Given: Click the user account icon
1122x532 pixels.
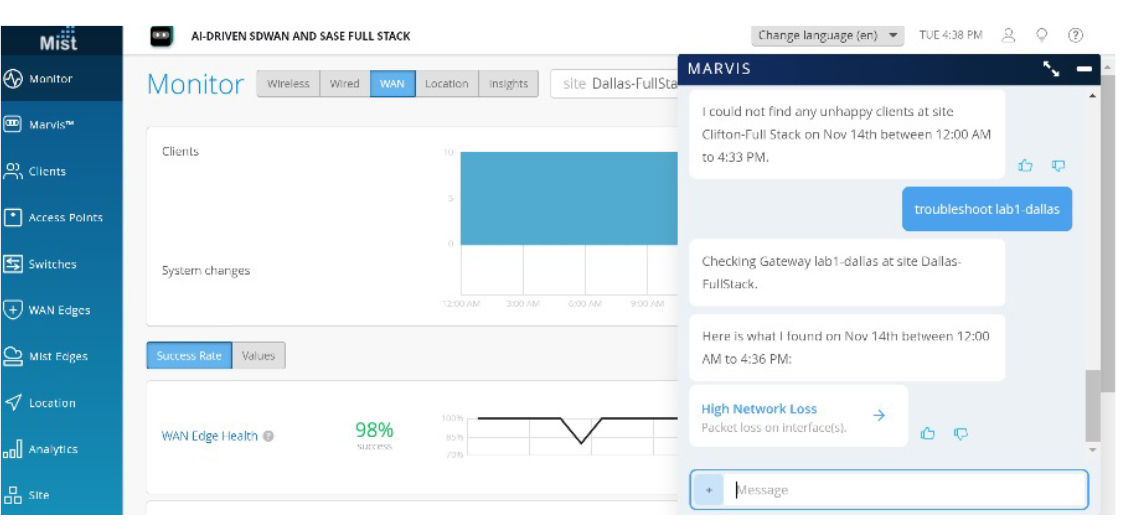Looking at the screenshot, I should 1008,35.
